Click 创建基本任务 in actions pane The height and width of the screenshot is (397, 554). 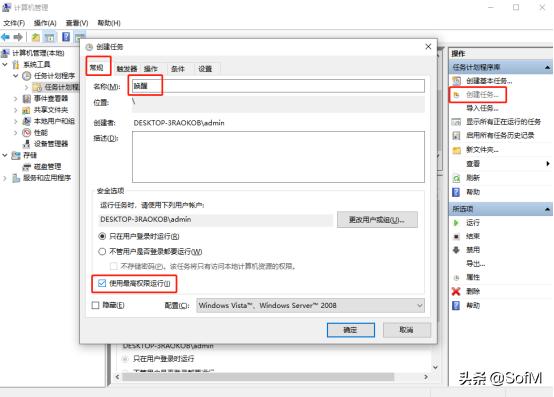tap(489, 81)
